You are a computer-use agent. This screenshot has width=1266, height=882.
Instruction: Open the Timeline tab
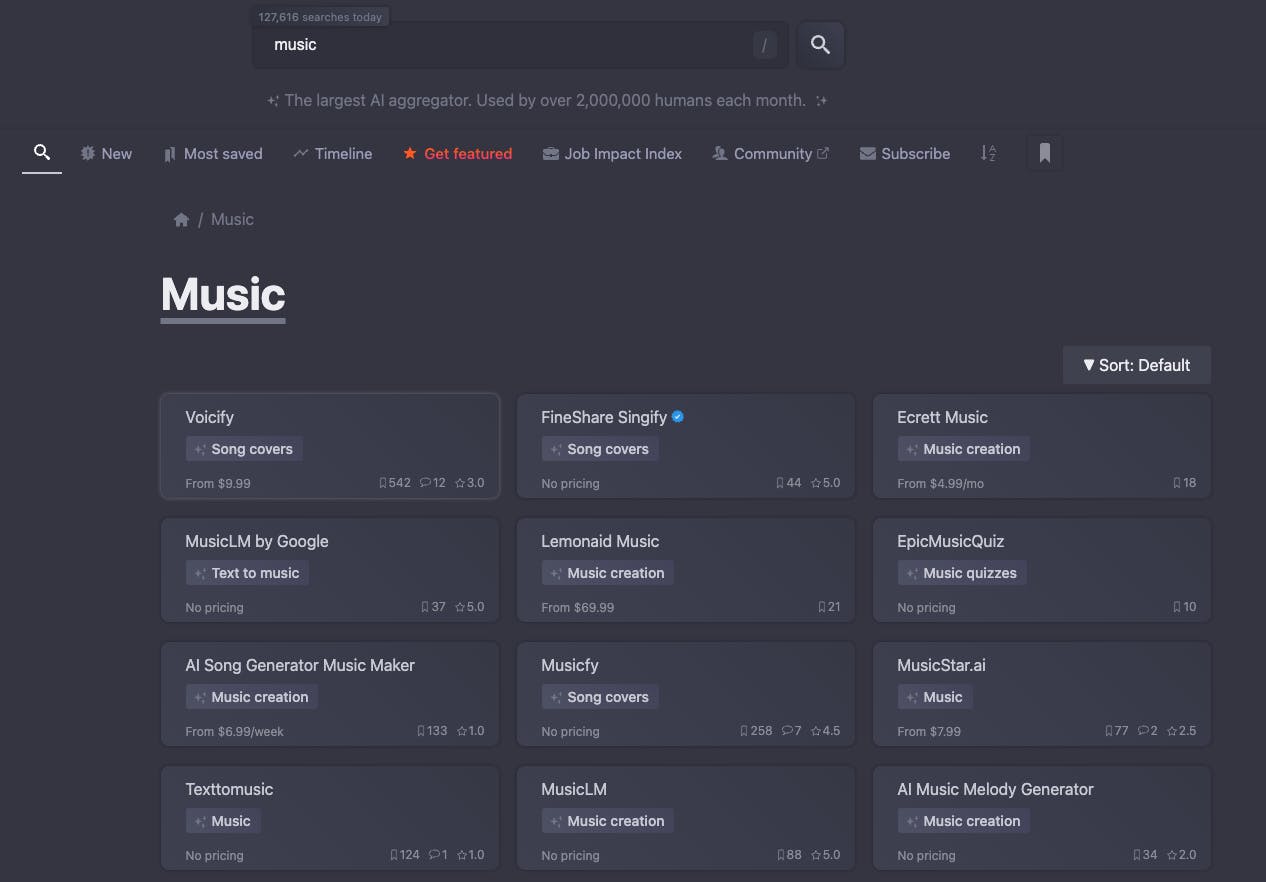pos(333,154)
